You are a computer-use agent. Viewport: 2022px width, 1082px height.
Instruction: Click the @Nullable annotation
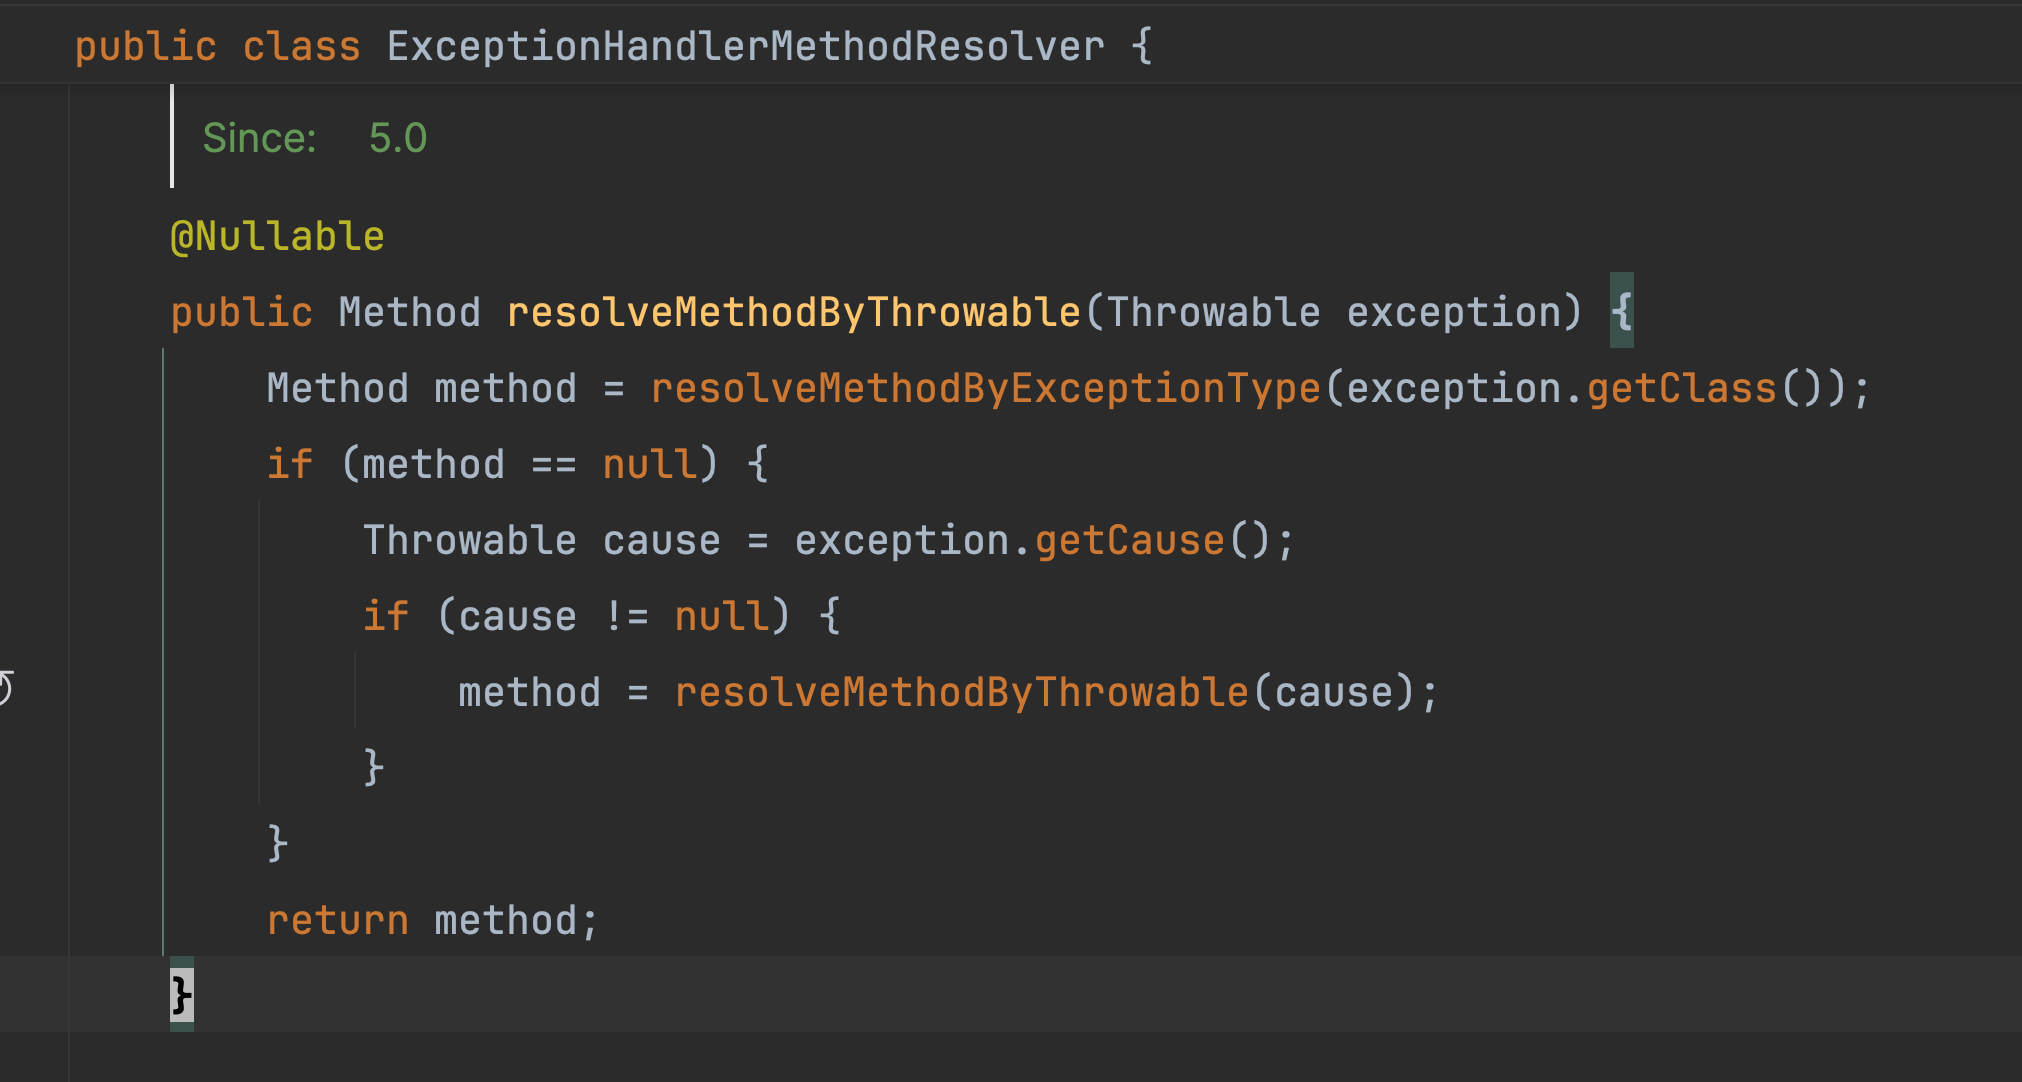277,237
